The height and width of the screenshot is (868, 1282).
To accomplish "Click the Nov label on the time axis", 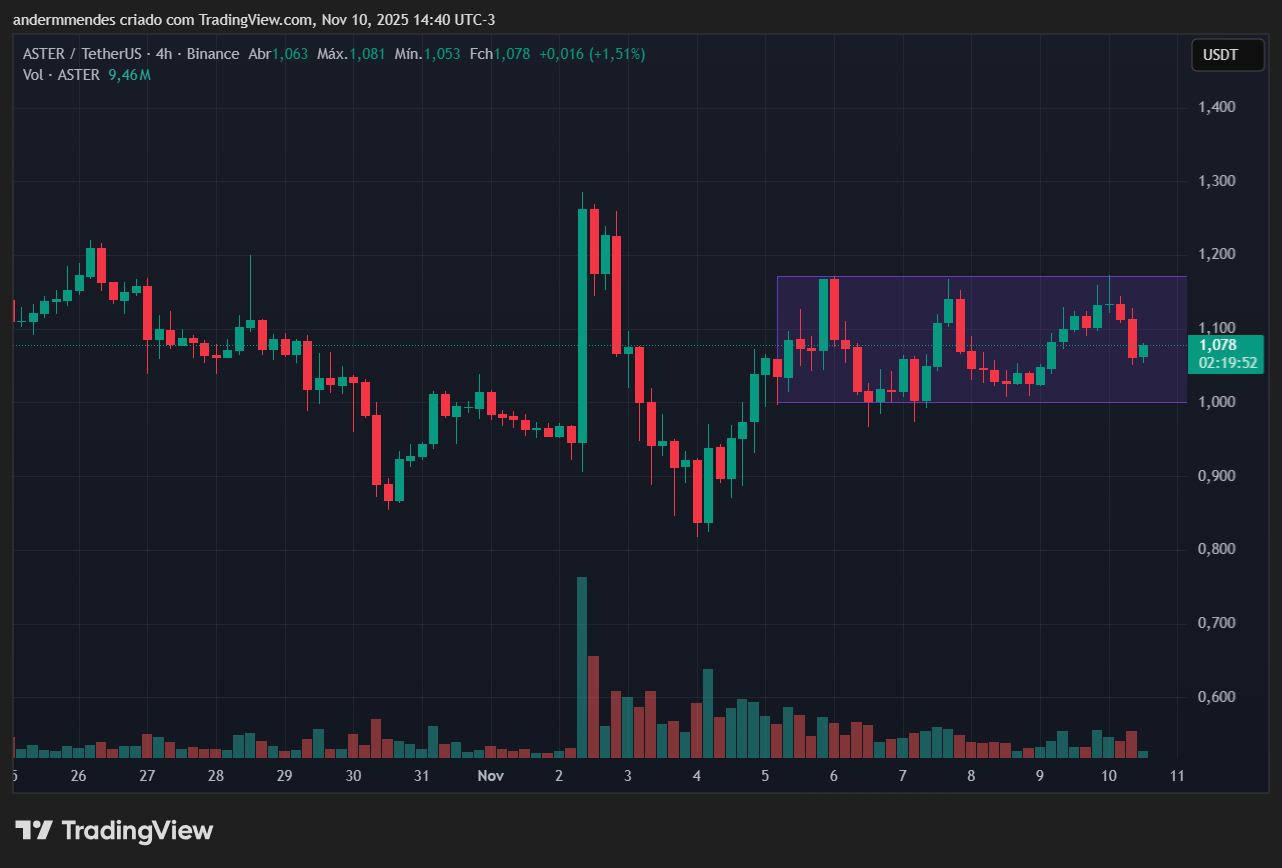I will pos(490,776).
